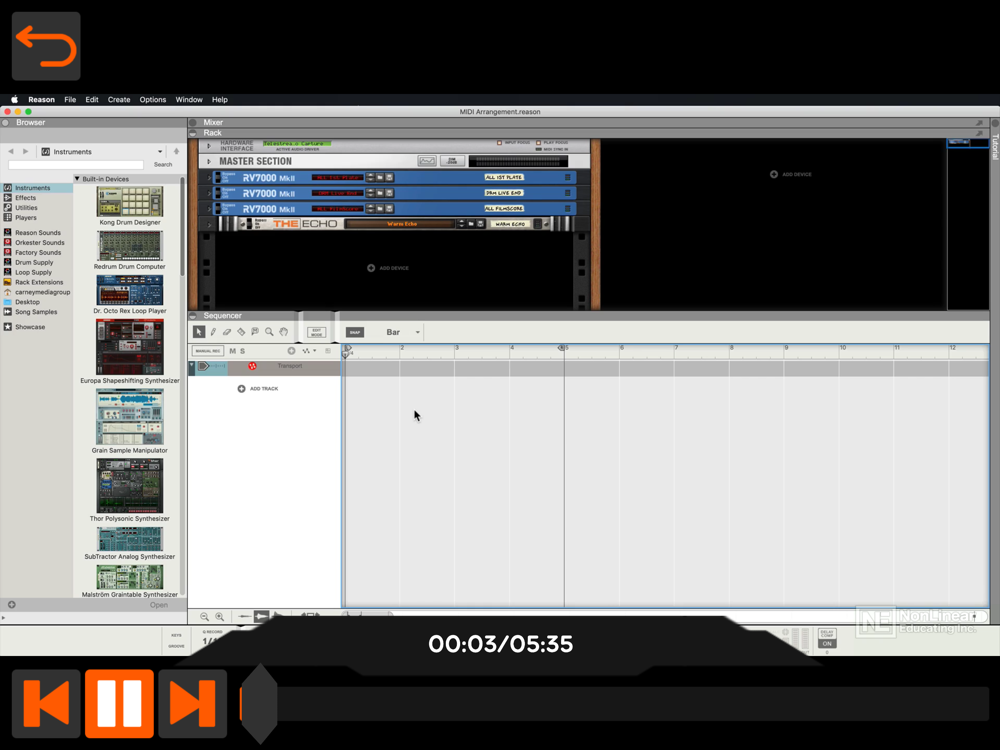The height and width of the screenshot is (750, 1000).
Task: Select the Magnify tool in sequencer
Action: [269, 332]
